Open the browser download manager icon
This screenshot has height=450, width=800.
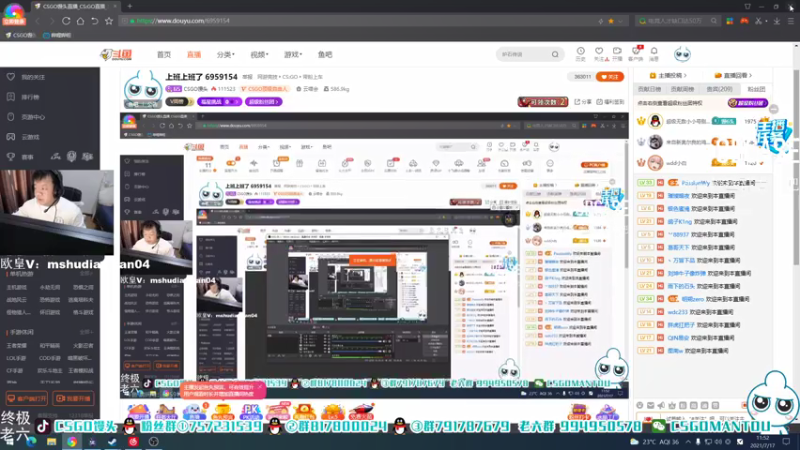point(777,21)
